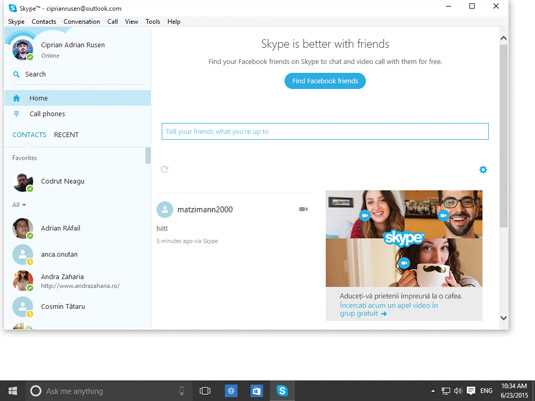Open the Tools menu

153,22
